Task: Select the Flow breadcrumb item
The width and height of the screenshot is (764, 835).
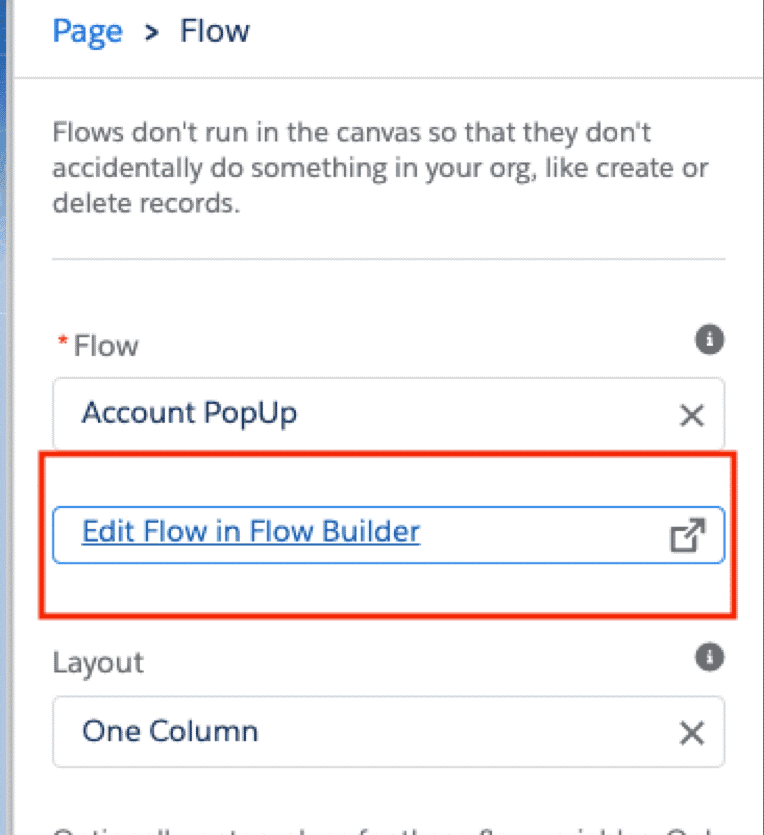Action: (x=214, y=31)
